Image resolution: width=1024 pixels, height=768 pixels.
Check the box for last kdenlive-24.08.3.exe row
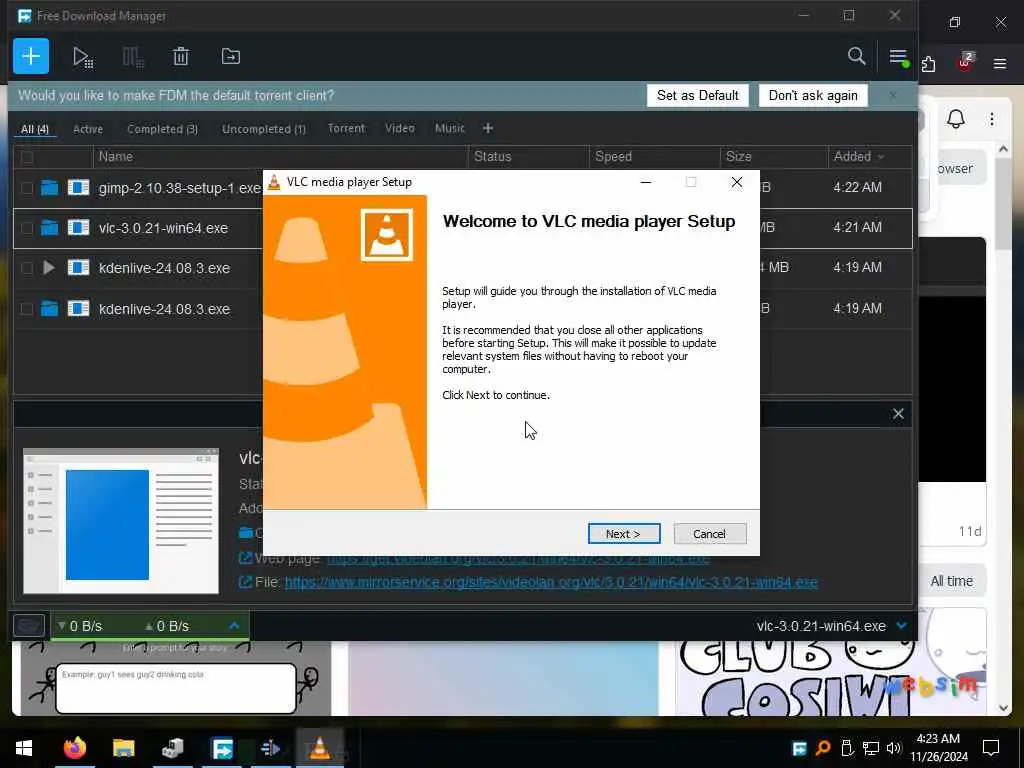coord(27,308)
